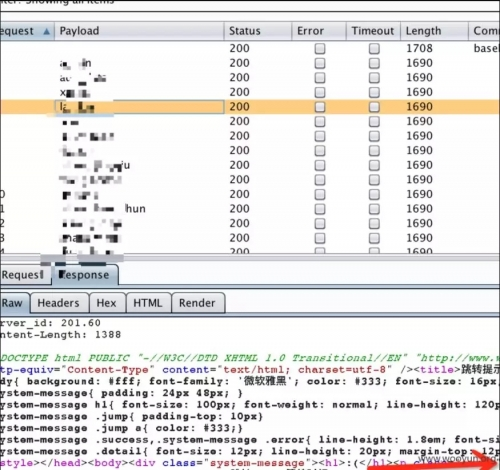Viewport: 500px width, 470px height.
Task: Tick the Timeout checkbox for the 1708 row
Action: click(374, 49)
